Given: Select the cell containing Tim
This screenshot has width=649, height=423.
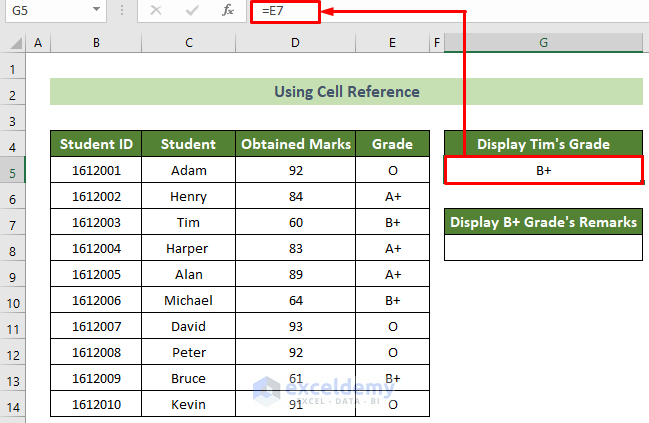Looking at the screenshot, I should point(188,222).
